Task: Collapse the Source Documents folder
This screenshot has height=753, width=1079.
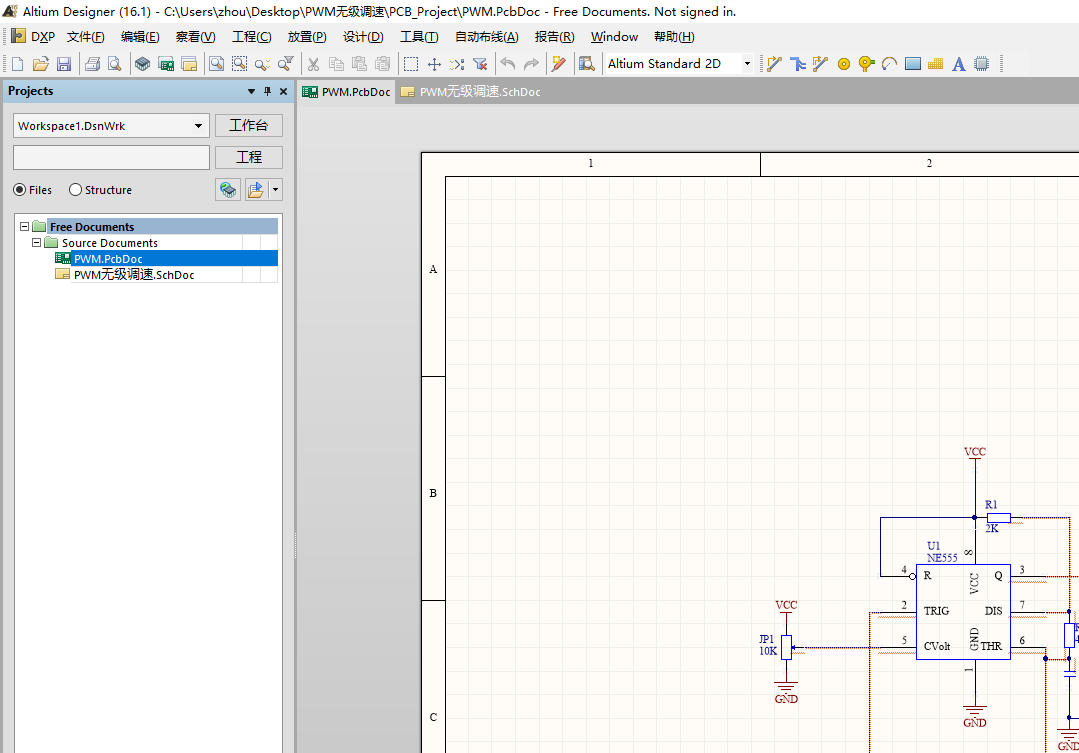Action: tap(36, 242)
